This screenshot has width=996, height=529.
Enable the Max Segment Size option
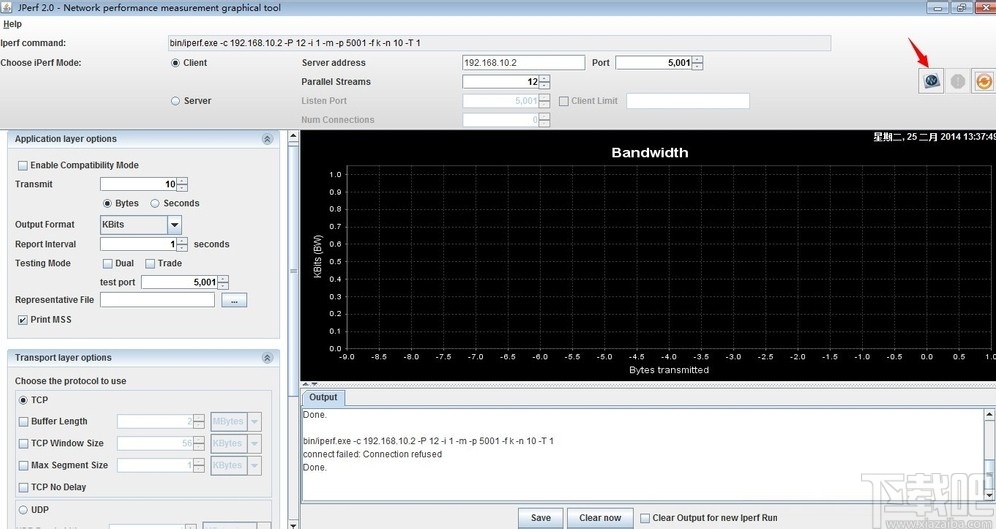pos(24,465)
